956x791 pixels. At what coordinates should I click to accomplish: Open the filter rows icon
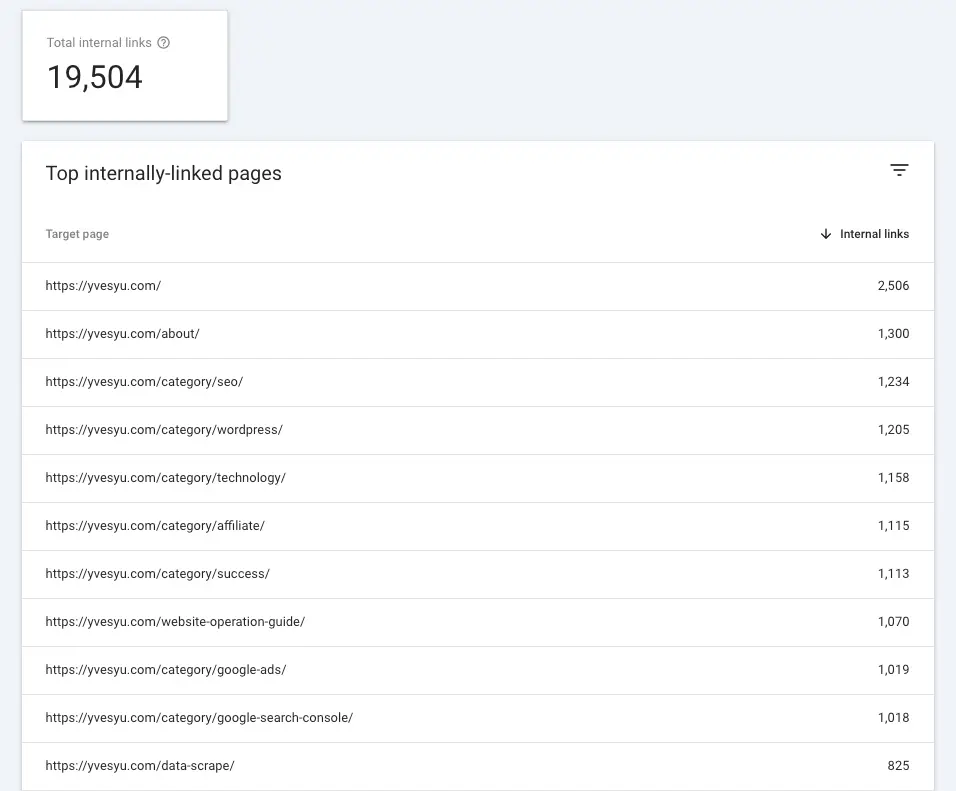(899, 171)
